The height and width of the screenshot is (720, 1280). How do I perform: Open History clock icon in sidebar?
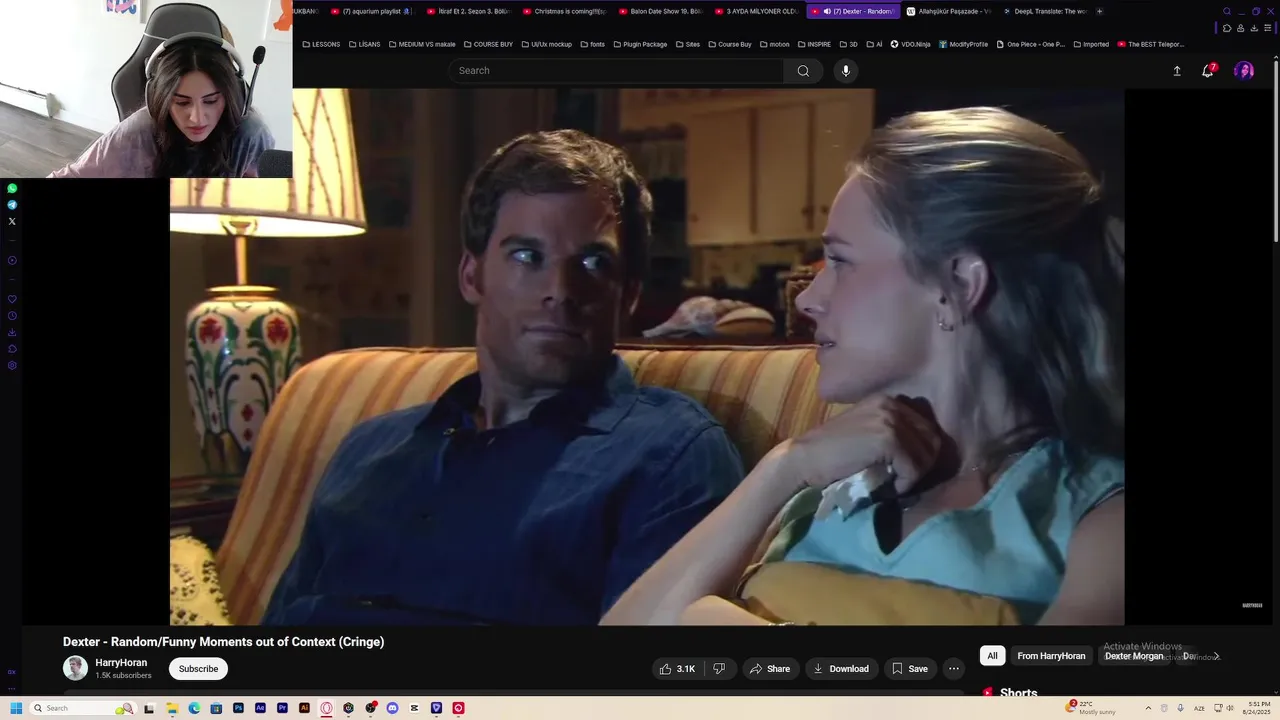pos(12,316)
